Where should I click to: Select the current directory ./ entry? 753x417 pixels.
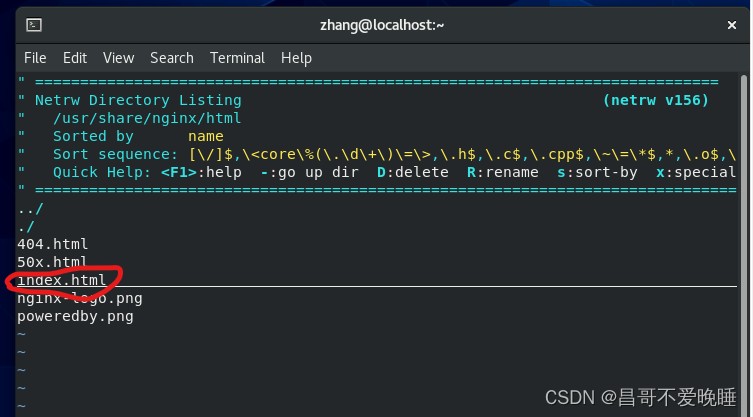(26, 226)
